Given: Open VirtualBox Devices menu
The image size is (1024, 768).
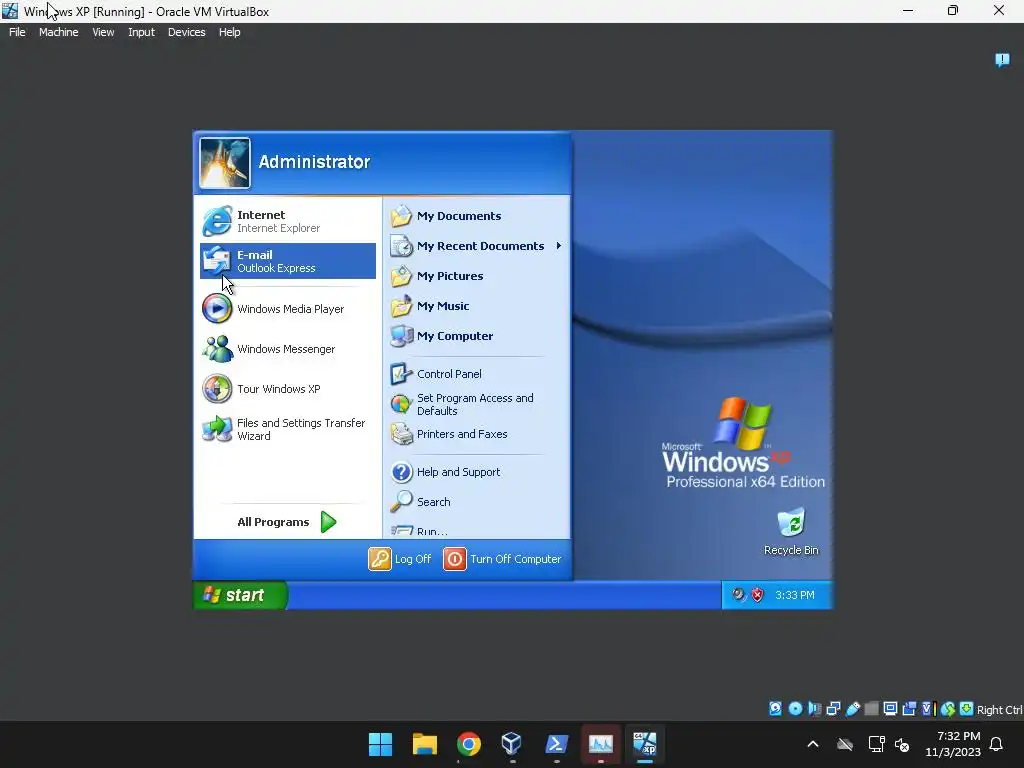Looking at the screenshot, I should point(187,32).
